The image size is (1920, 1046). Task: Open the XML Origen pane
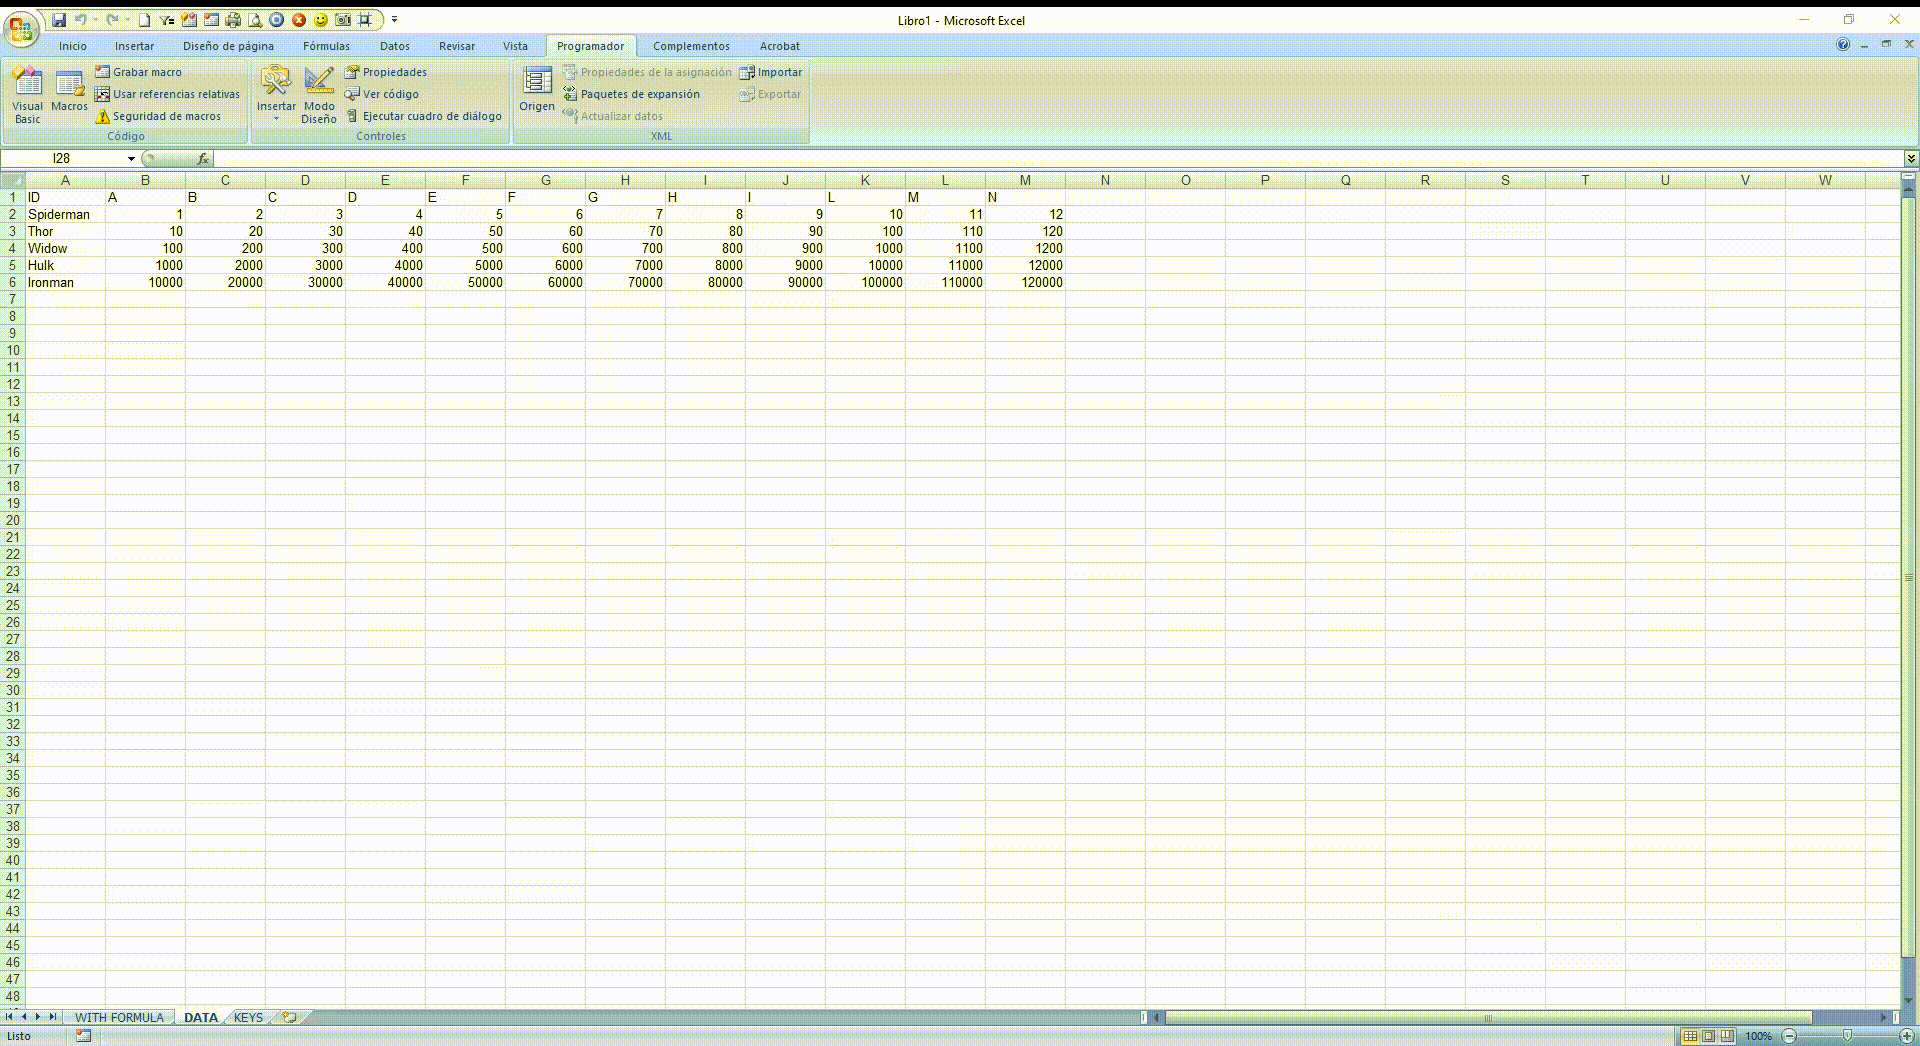point(537,90)
